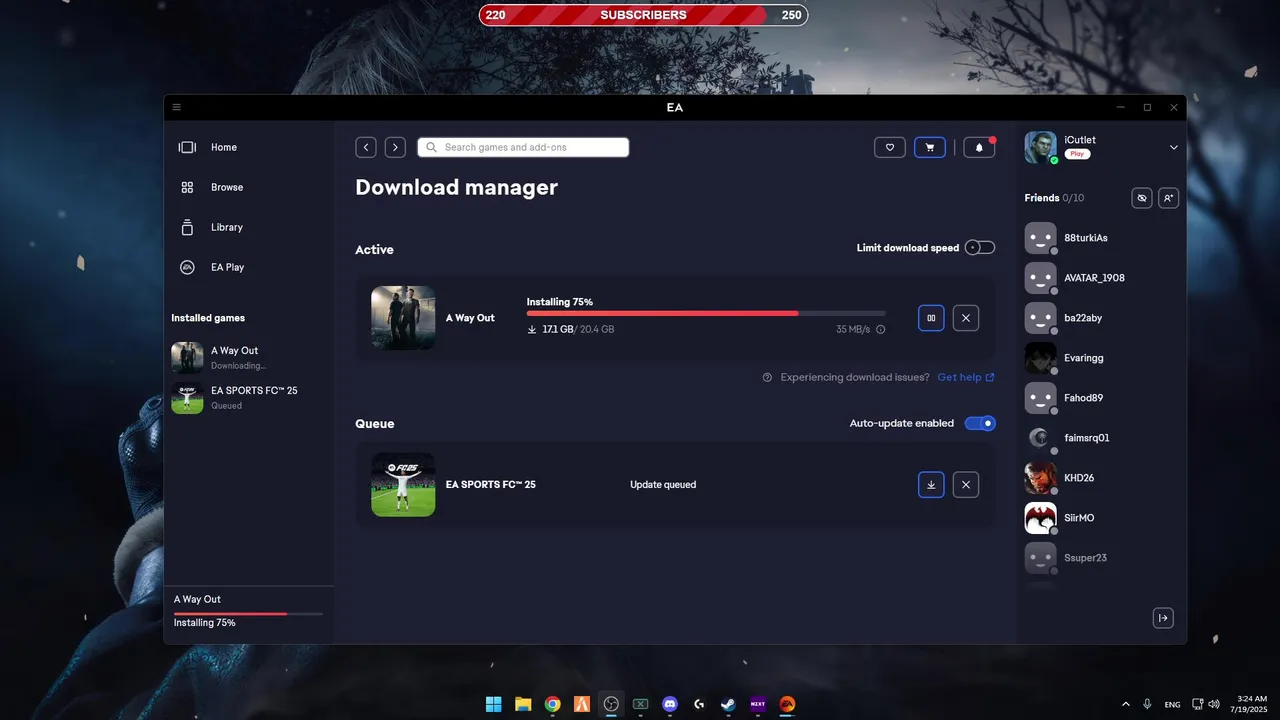
Task: Open Discord from taskbar
Action: pyautogui.click(x=670, y=704)
